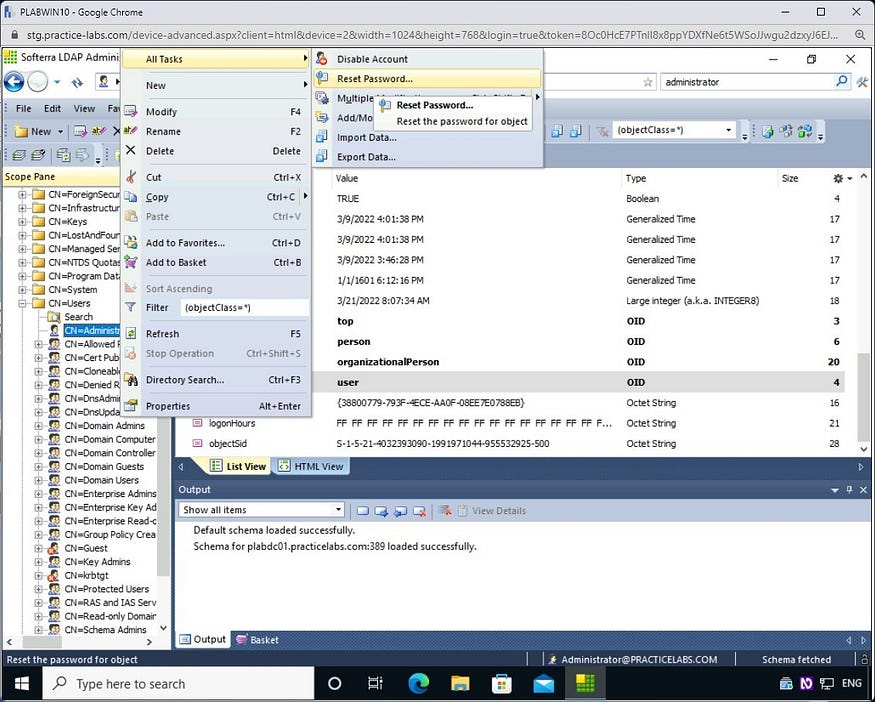Click the Windows taskbar search box
Image resolution: width=875 pixels, height=702 pixels.
click(179, 684)
